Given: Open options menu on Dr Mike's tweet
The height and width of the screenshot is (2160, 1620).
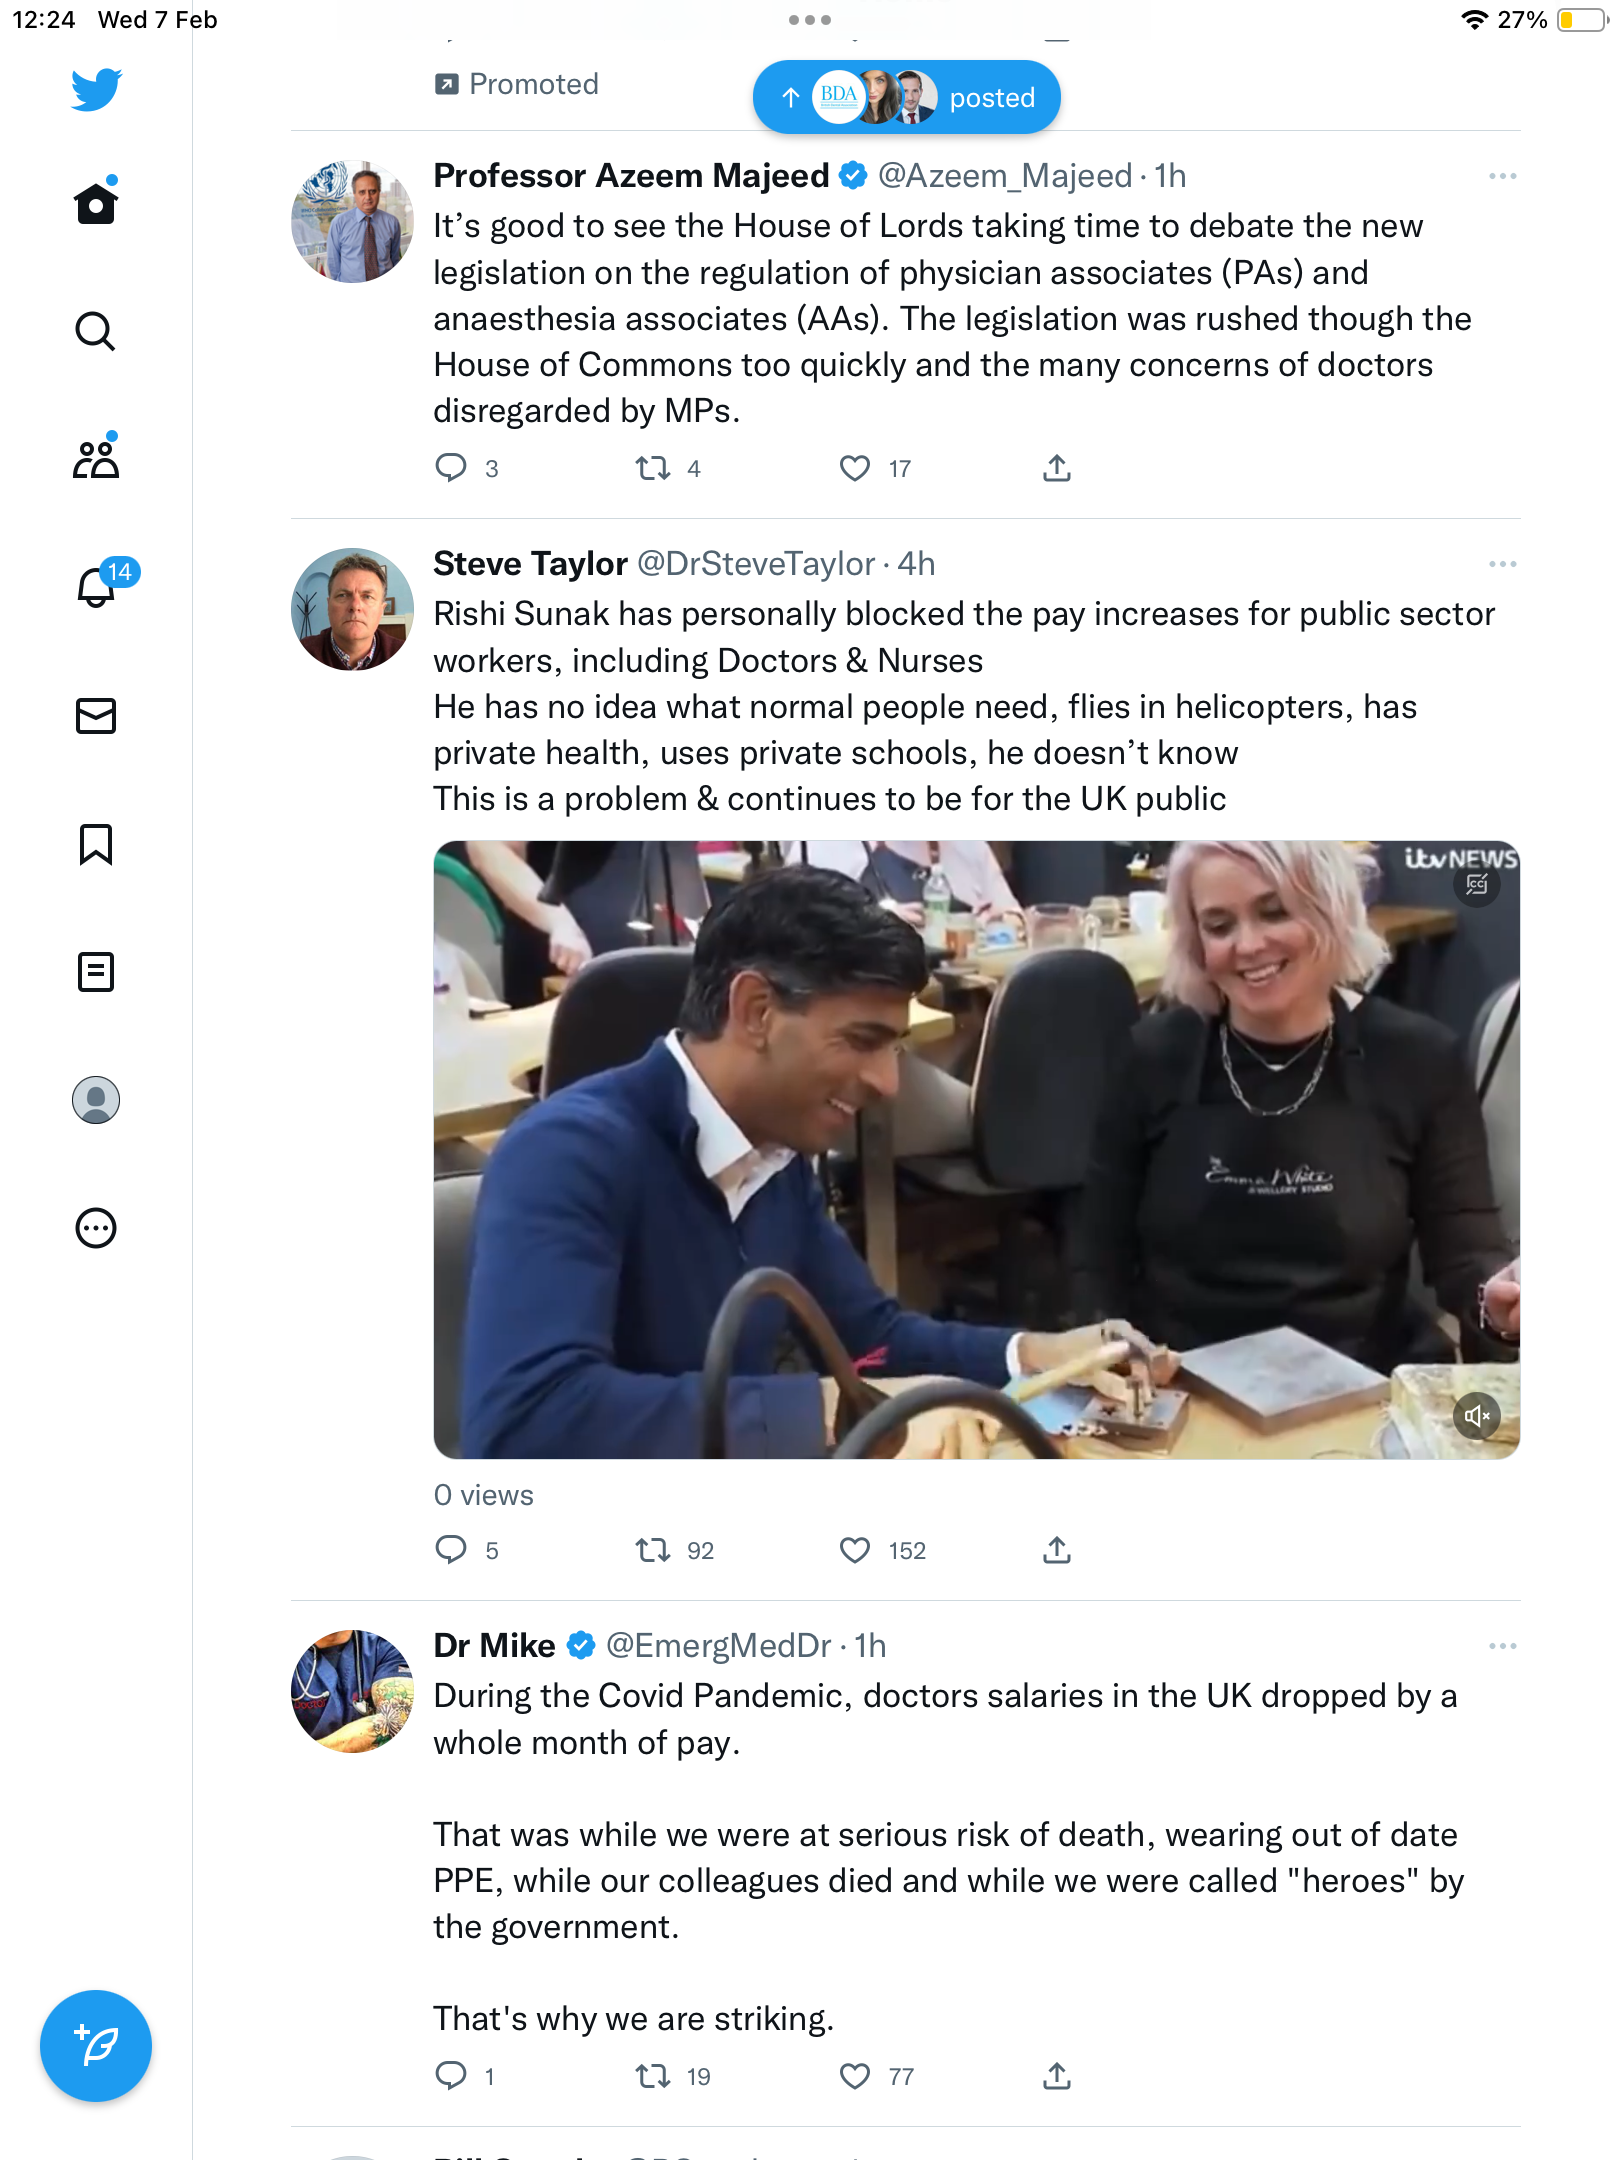Looking at the screenshot, I should tap(1502, 1646).
